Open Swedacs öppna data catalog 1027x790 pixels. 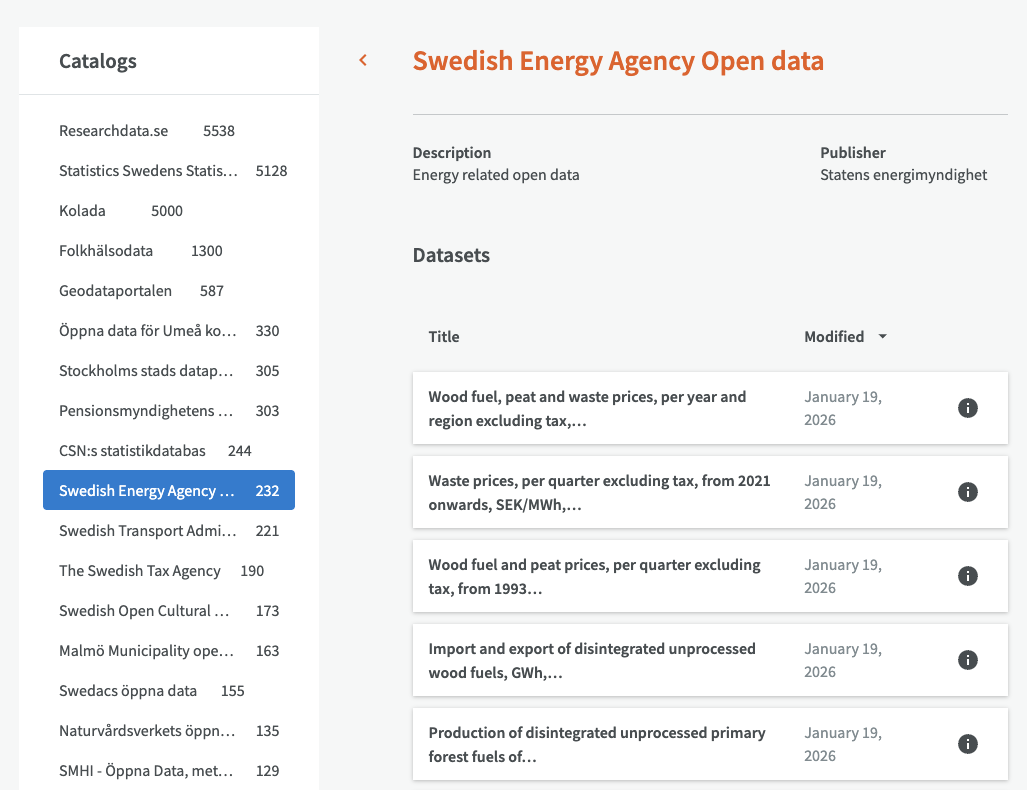click(x=128, y=691)
